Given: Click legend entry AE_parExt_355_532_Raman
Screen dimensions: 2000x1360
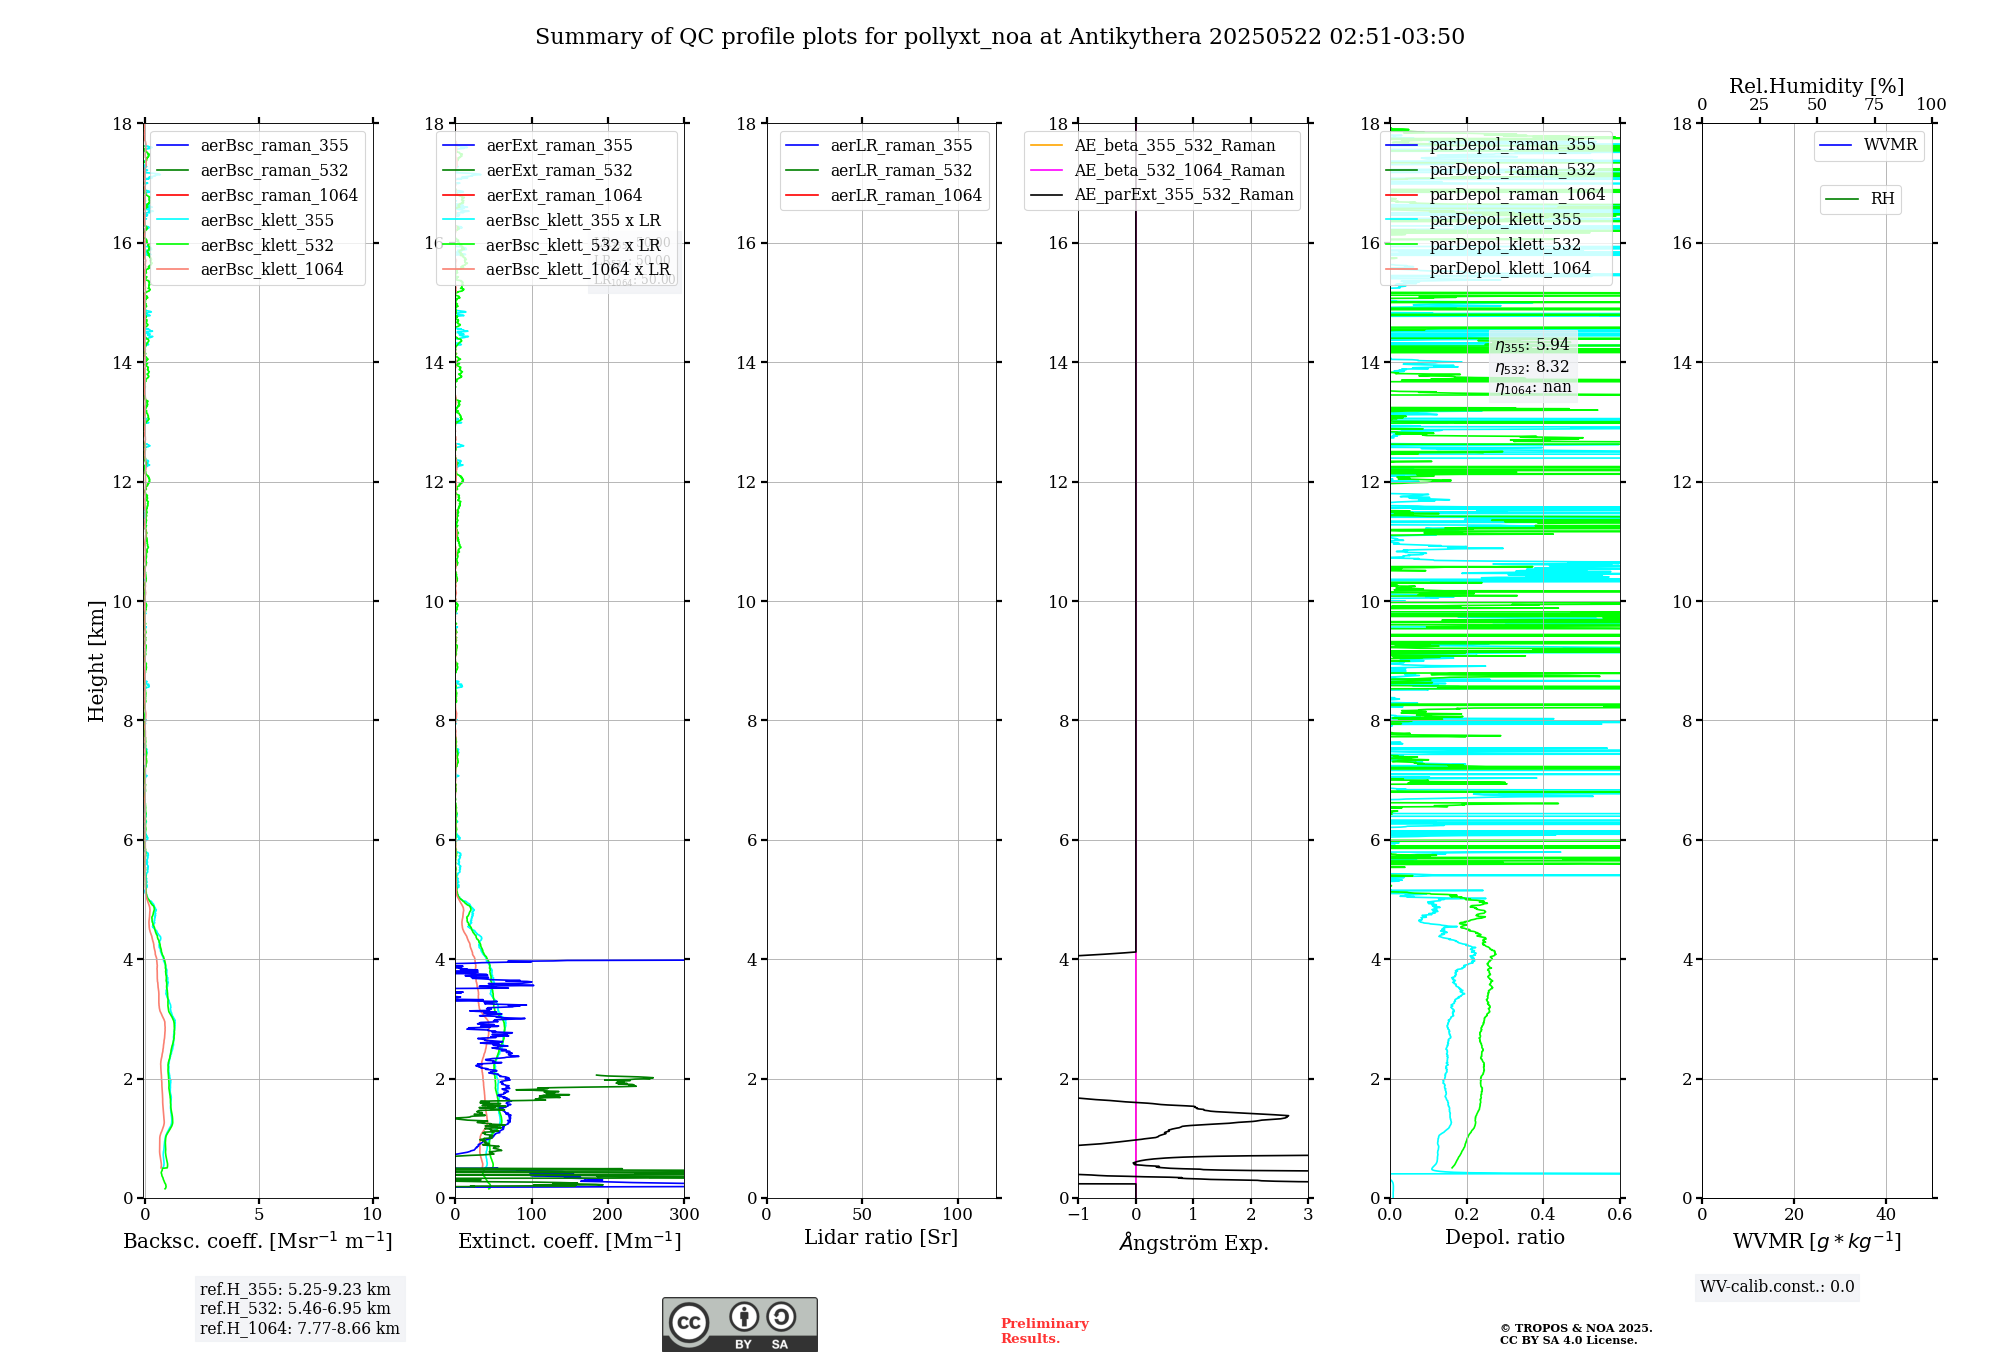Looking at the screenshot, I should coord(1163,195).
